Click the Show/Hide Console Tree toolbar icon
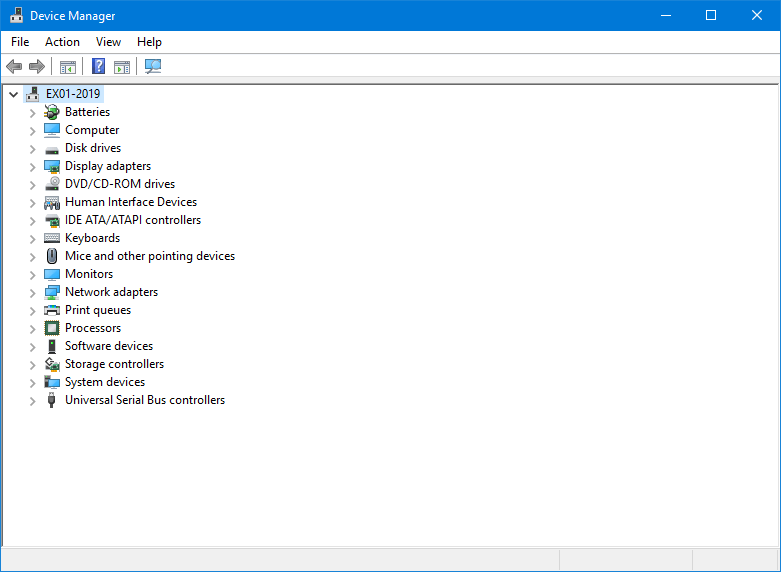Screen dimensions: 781x572 [68, 67]
